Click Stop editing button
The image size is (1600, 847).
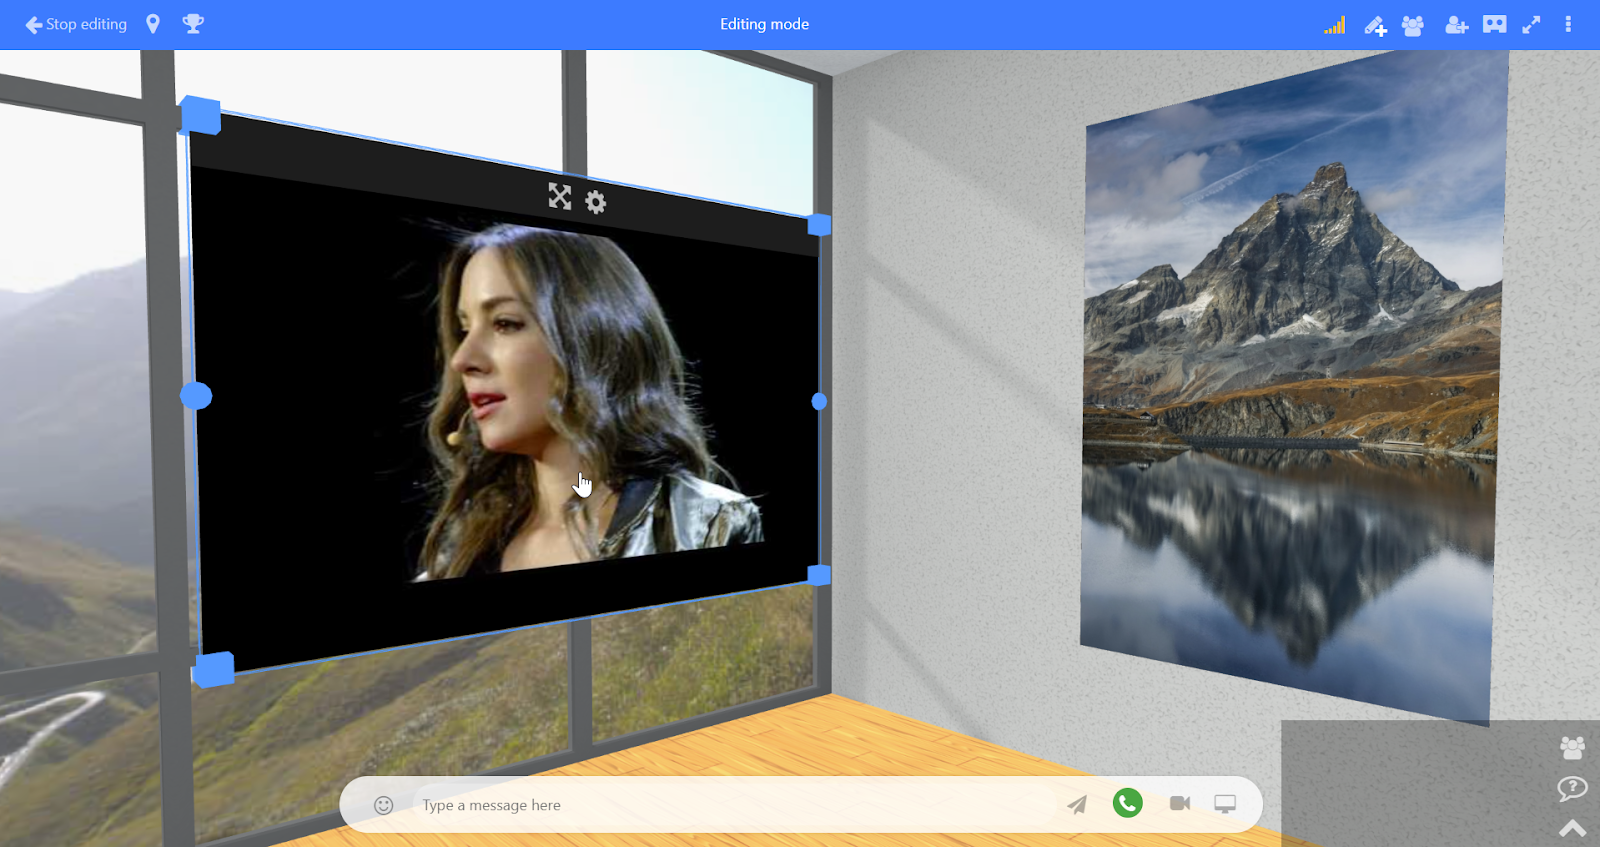pyautogui.click(x=76, y=24)
